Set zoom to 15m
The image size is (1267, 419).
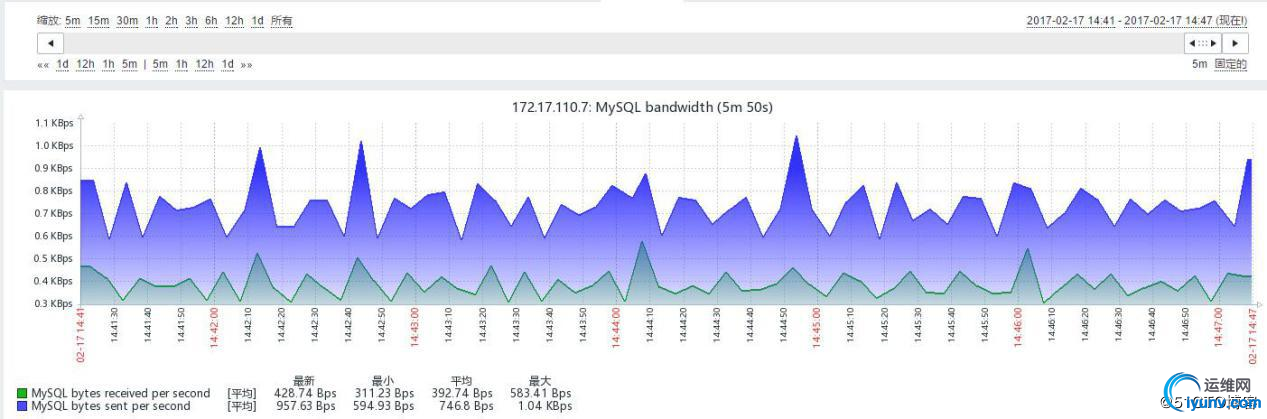pos(98,21)
